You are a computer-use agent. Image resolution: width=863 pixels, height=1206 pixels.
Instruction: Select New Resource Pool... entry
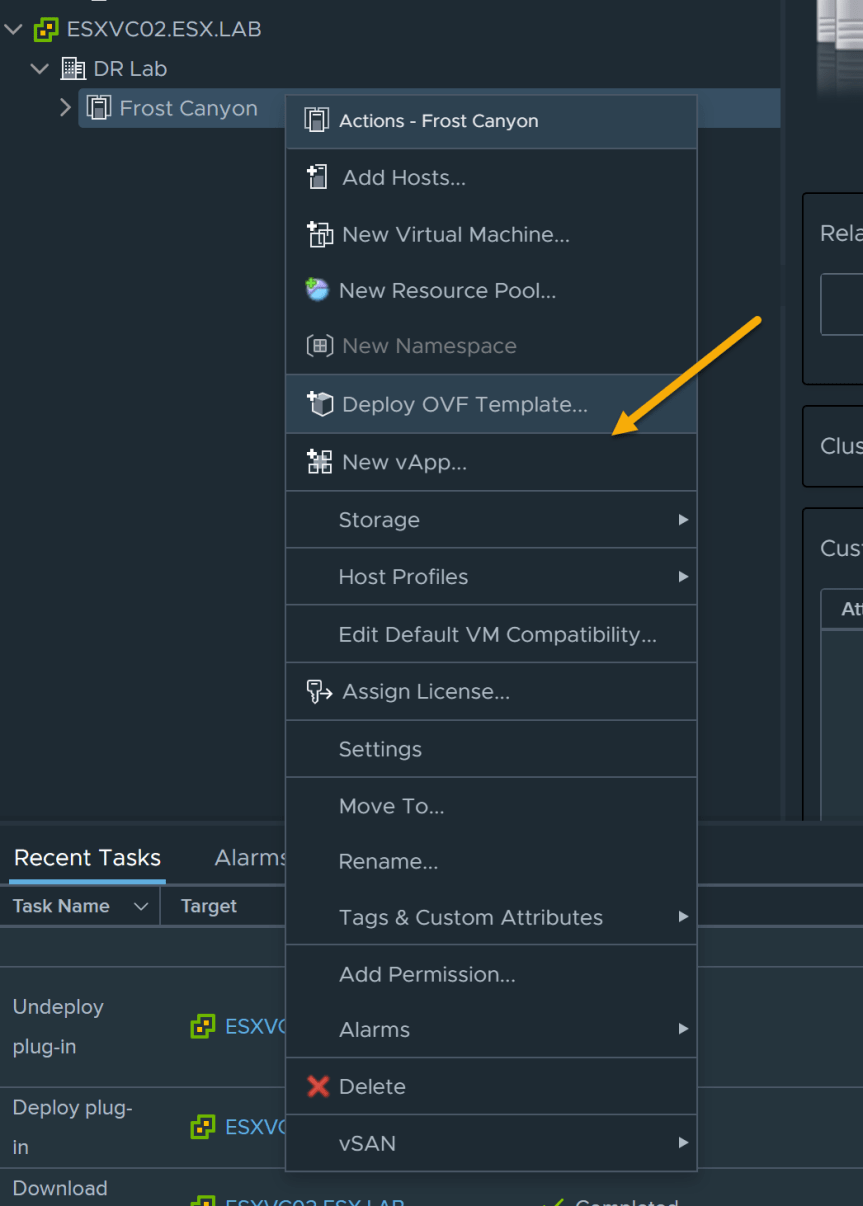coord(491,291)
